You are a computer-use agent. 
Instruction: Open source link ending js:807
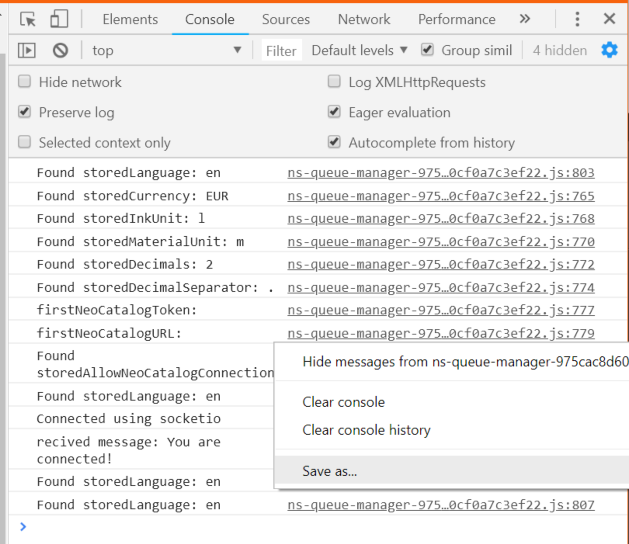coord(441,505)
